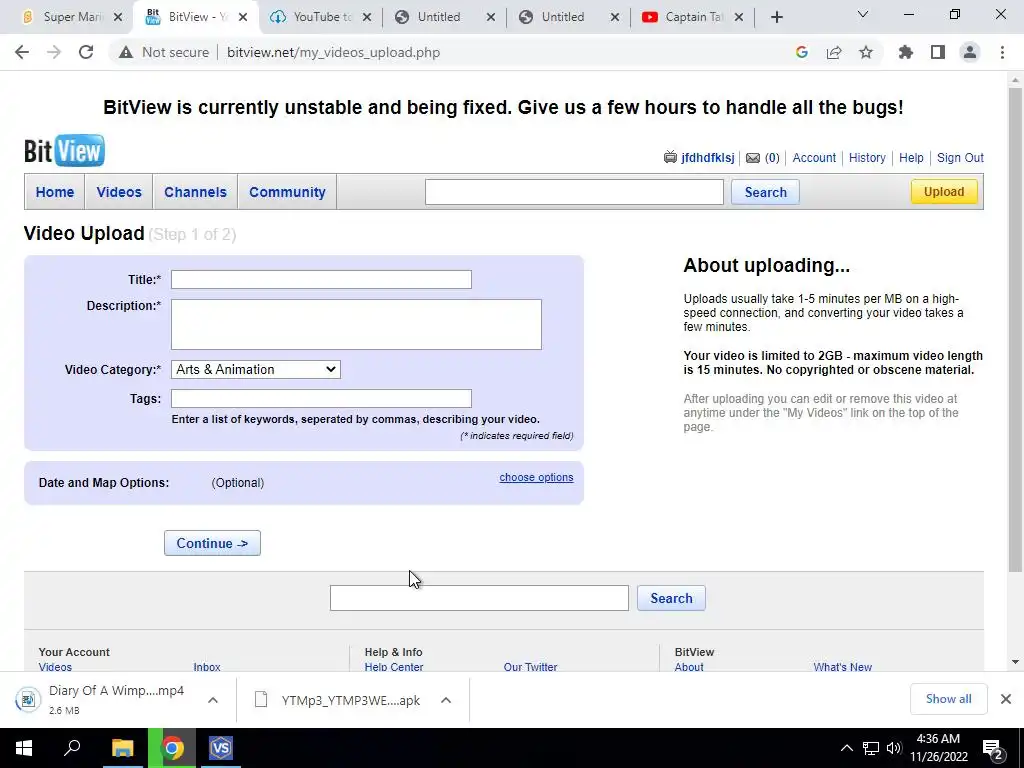The width and height of the screenshot is (1024, 768).
Task: Open the inbox envelope icon
Action: click(753, 158)
